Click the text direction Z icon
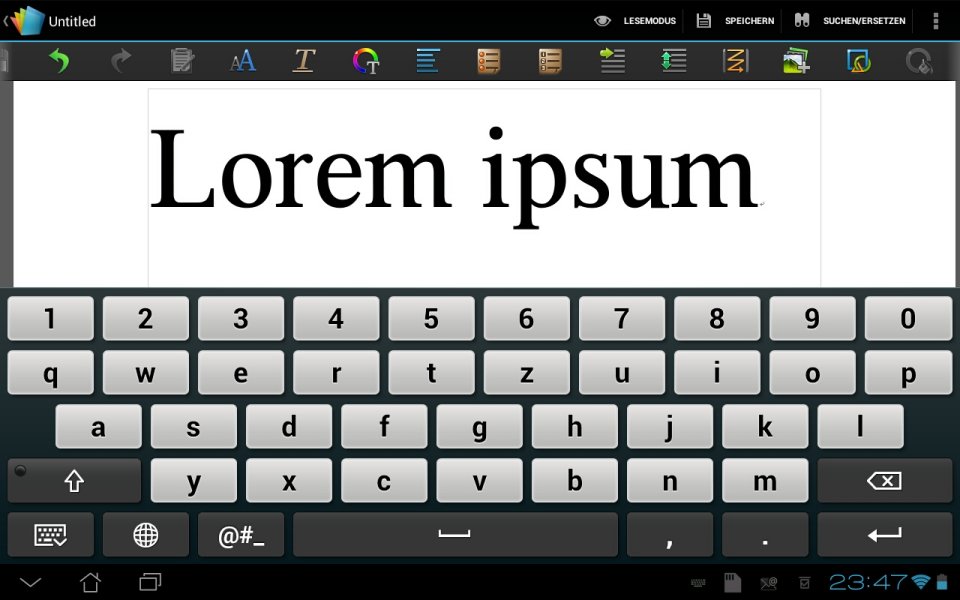 735,61
